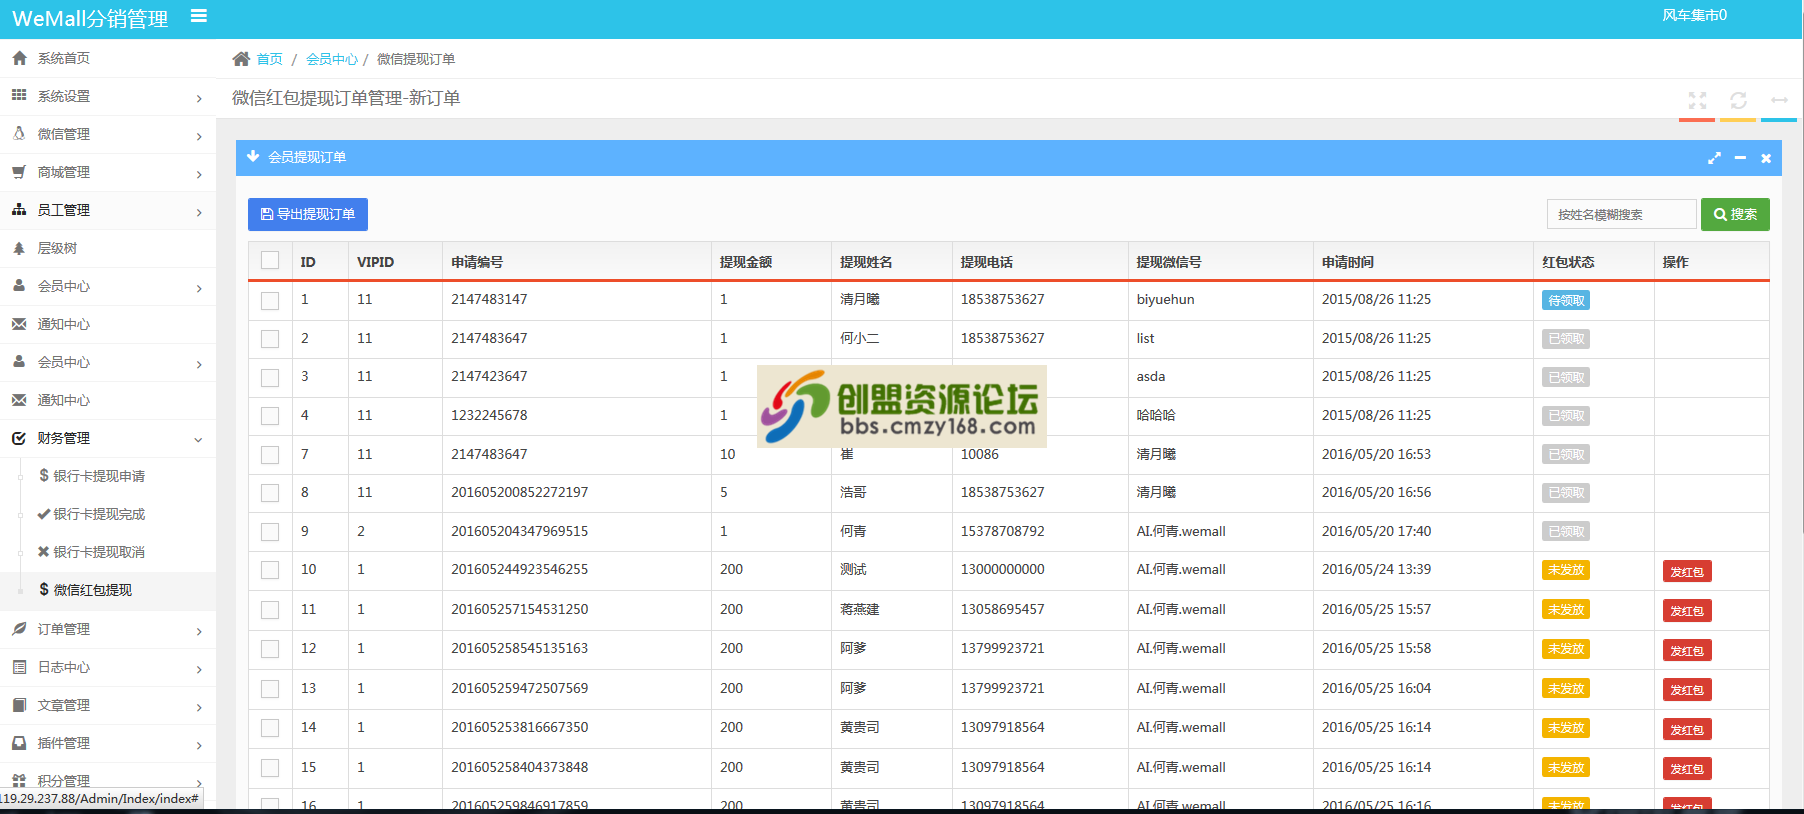The image size is (1804, 814).
Task: Click 发红包 in the ID 13 row
Action: pyautogui.click(x=1687, y=689)
